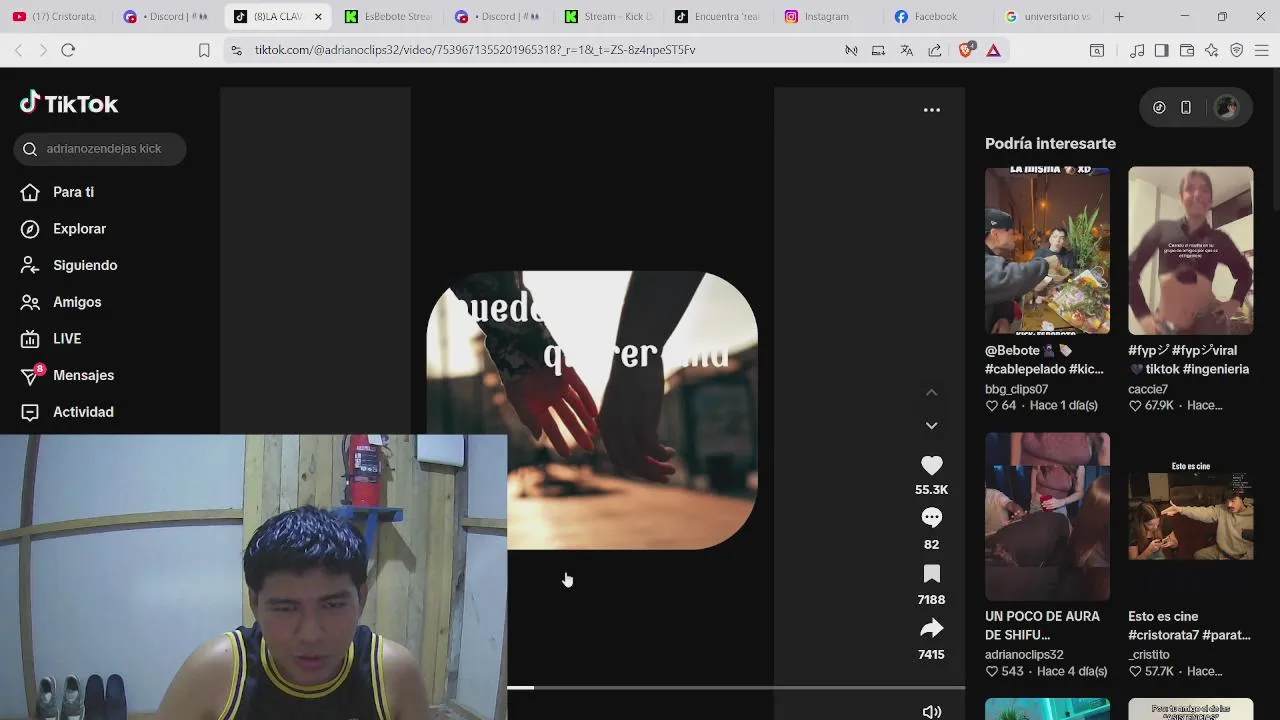This screenshot has height=720, width=1280.
Task: Save video with the bookmark icon
Action: (x=931, y=574)
